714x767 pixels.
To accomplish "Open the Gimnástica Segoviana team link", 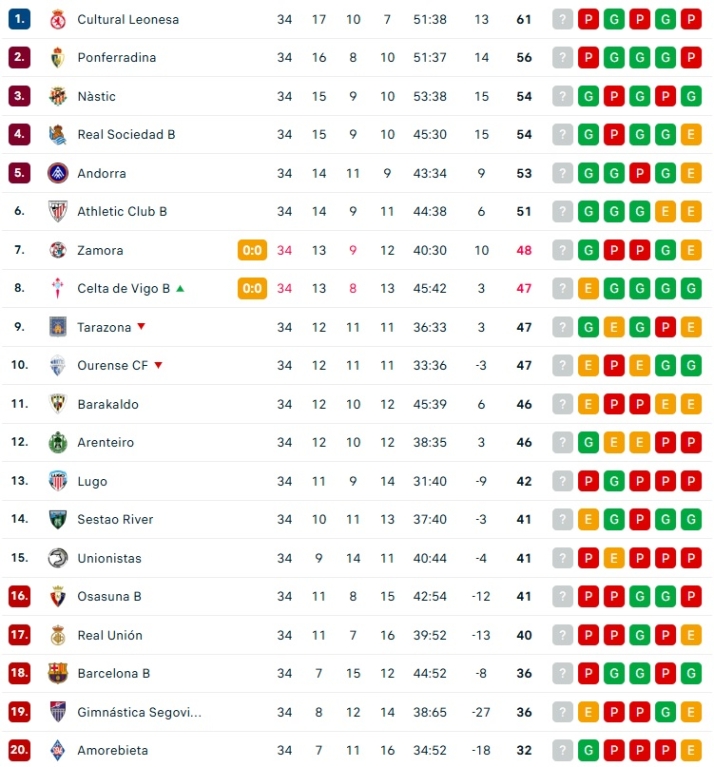I will pyautogui.click(x=139, y=712).
